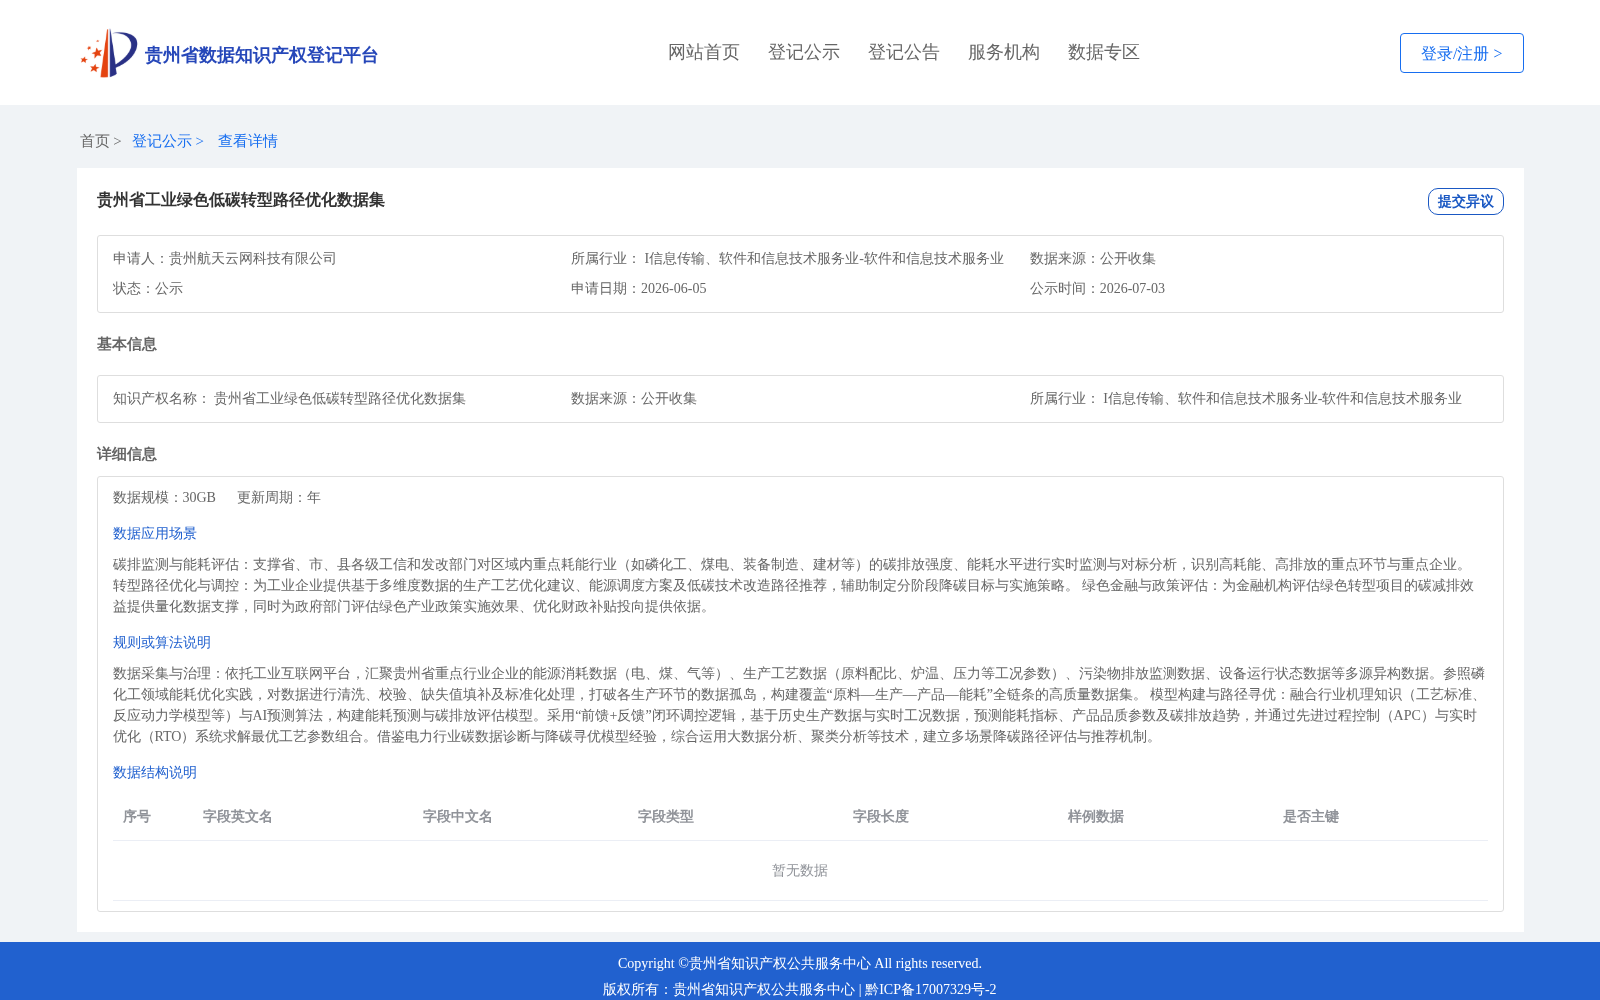Image resolution: width=1600 pixels, height=1000 pixels.
Task: Click the 基本信息 section heading
Action: (x=127, y=344)
